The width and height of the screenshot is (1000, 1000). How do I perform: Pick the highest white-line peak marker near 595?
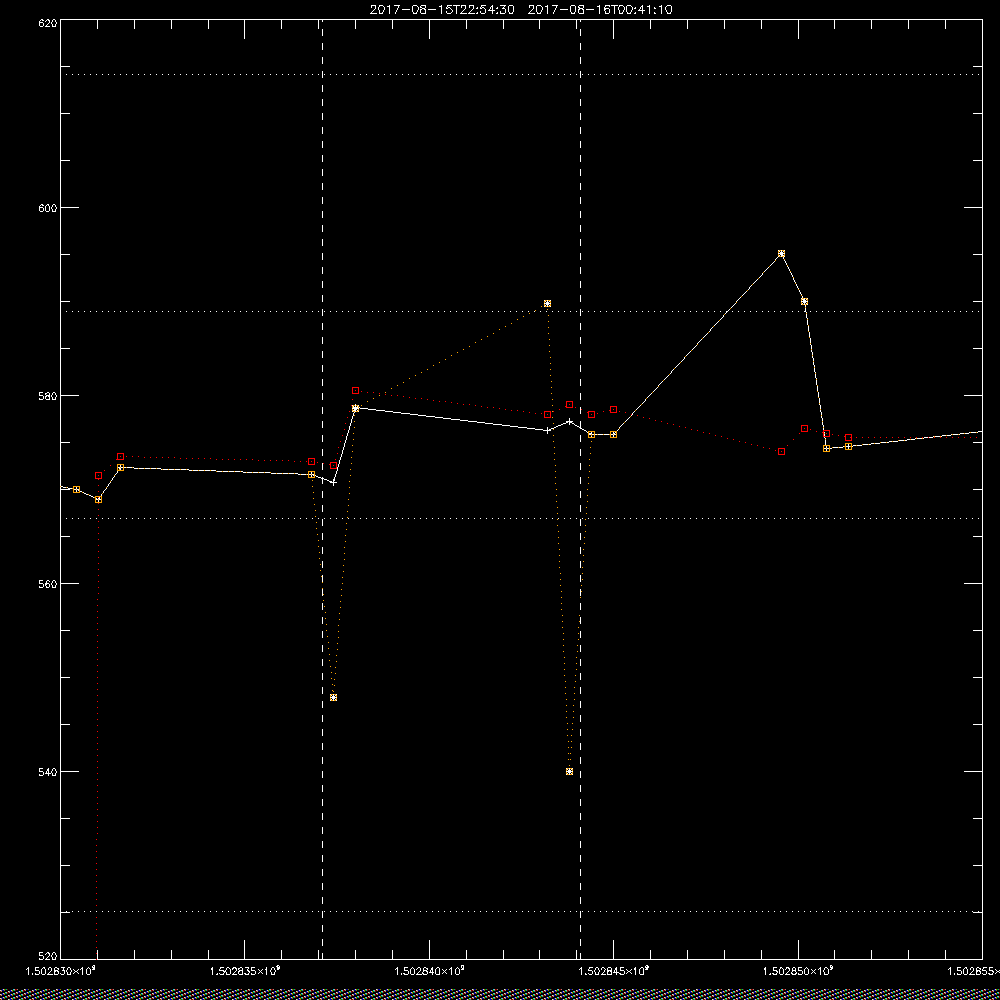tap(781, 254)
